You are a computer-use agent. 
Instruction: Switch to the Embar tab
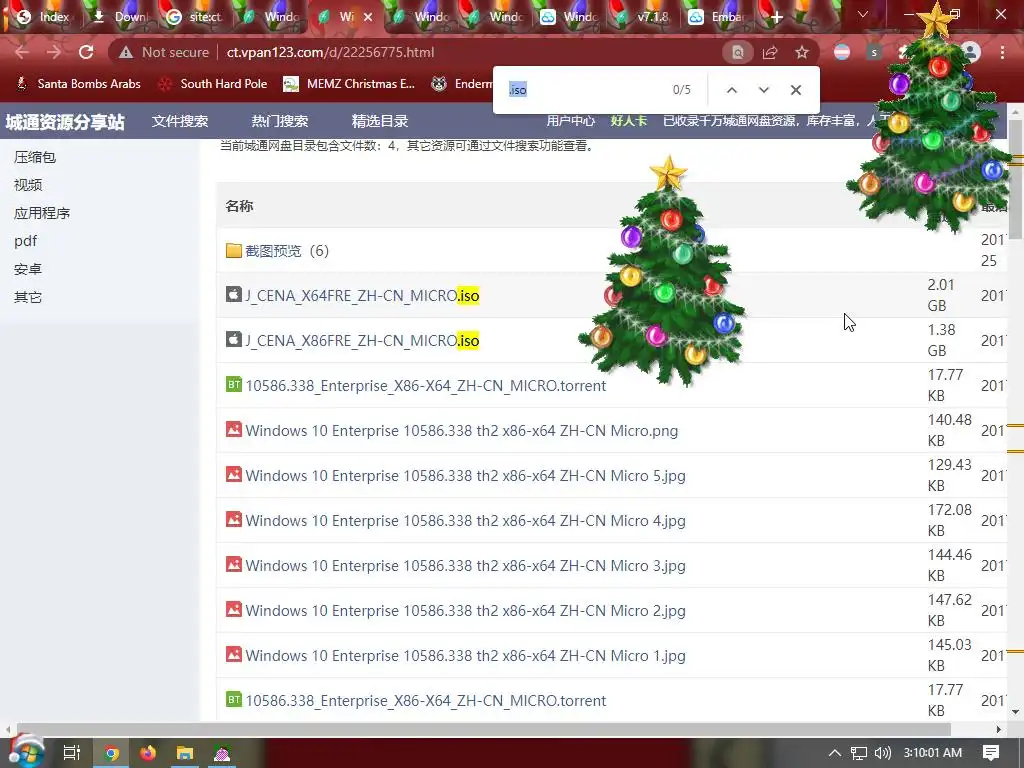[718, 17]
